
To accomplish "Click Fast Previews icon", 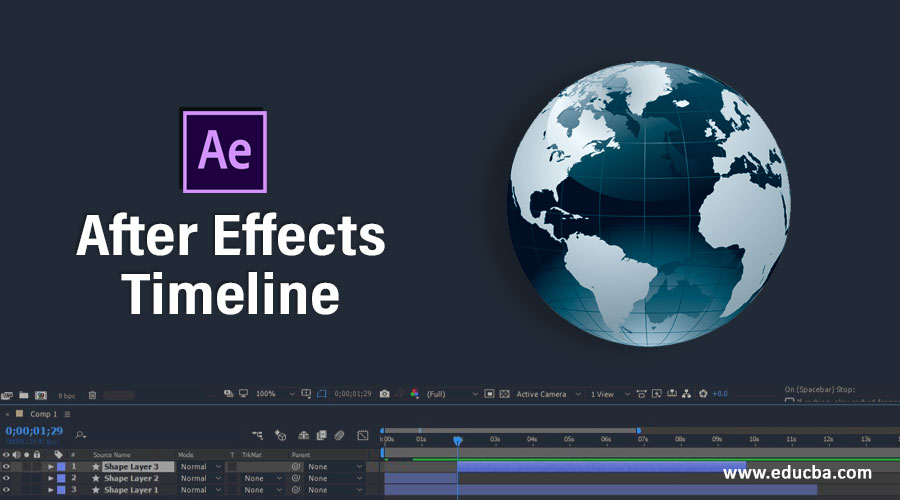I will pos(657,394).
